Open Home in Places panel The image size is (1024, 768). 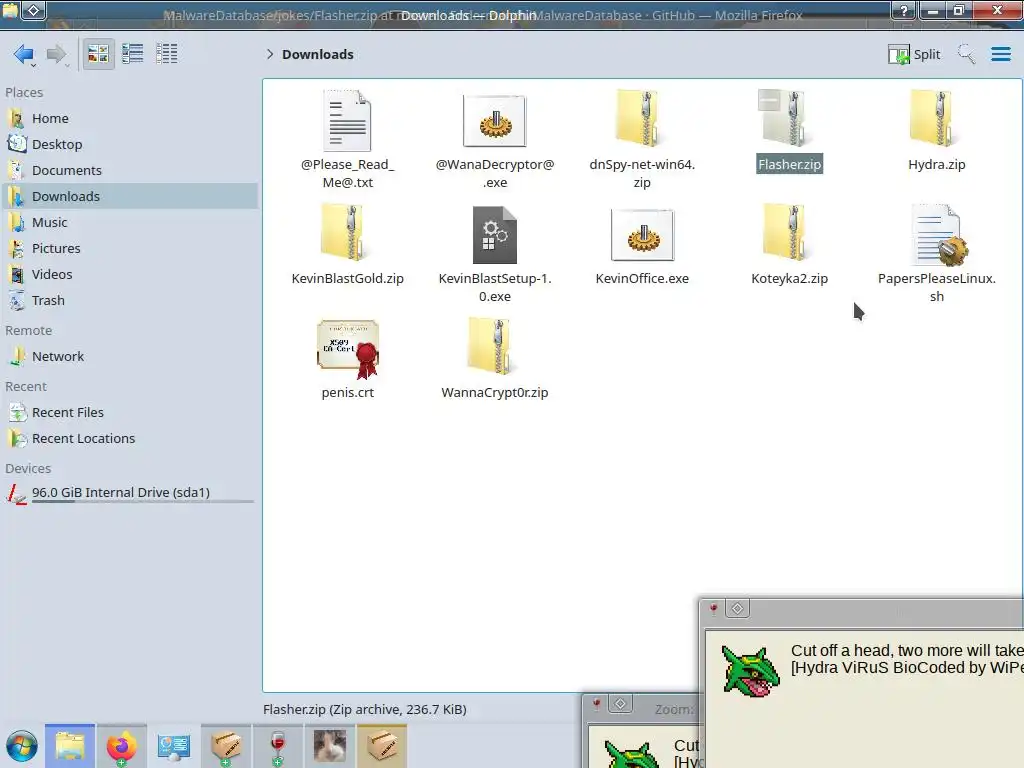(129, 118)
